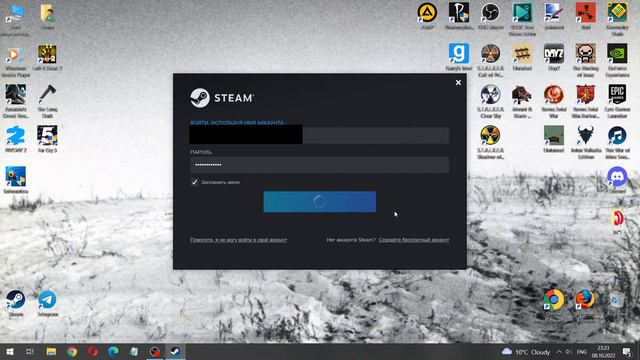
Task: Open Garry's Mod desktop shortcut
Action: coord(459,57)
